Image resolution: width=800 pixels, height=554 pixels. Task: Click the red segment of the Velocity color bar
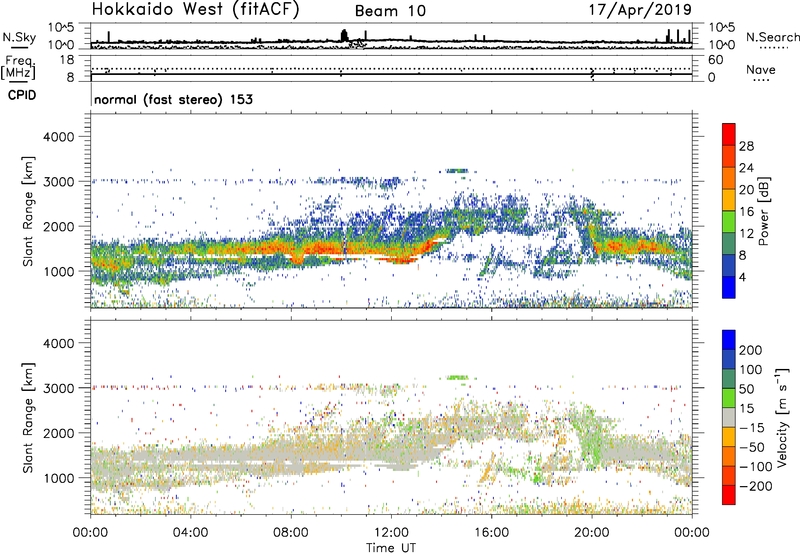[729, 495]
